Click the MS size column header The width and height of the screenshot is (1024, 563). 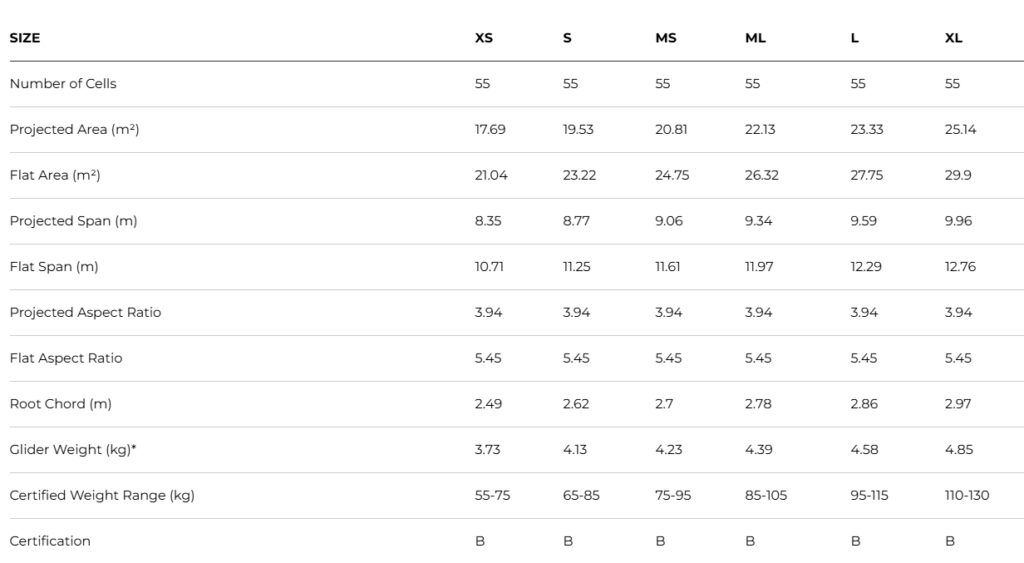point(666,38)
